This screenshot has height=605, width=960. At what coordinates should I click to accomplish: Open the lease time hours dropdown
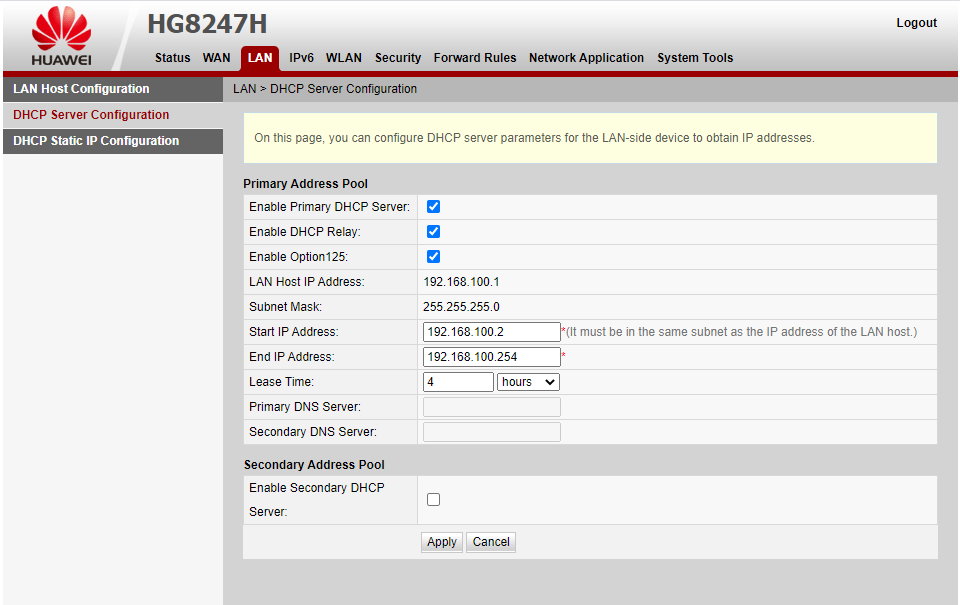(x=528, y=382)
